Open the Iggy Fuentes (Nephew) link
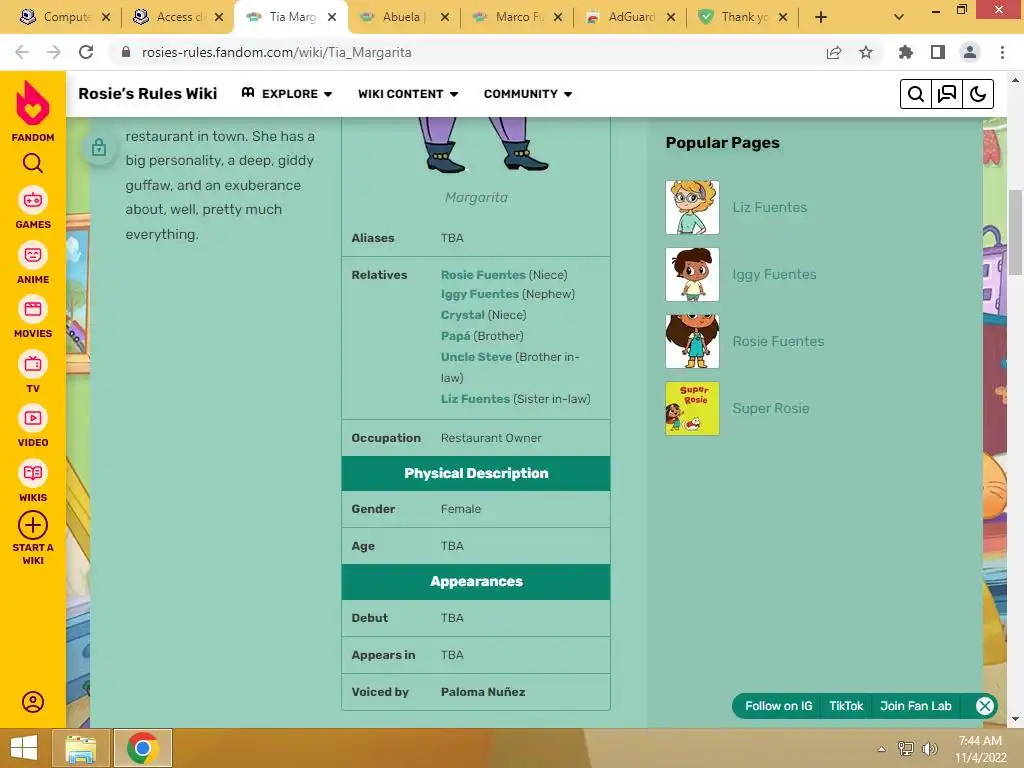Image resolution: width=1024 pixels, height=768 pixels. pyautogui.click(x=479, y=294)
